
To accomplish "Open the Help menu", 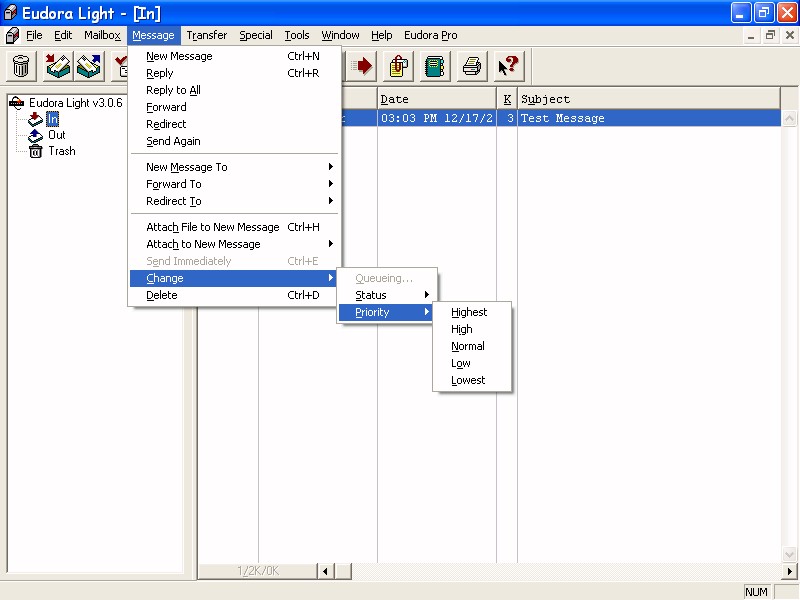I will click(382, 35).
